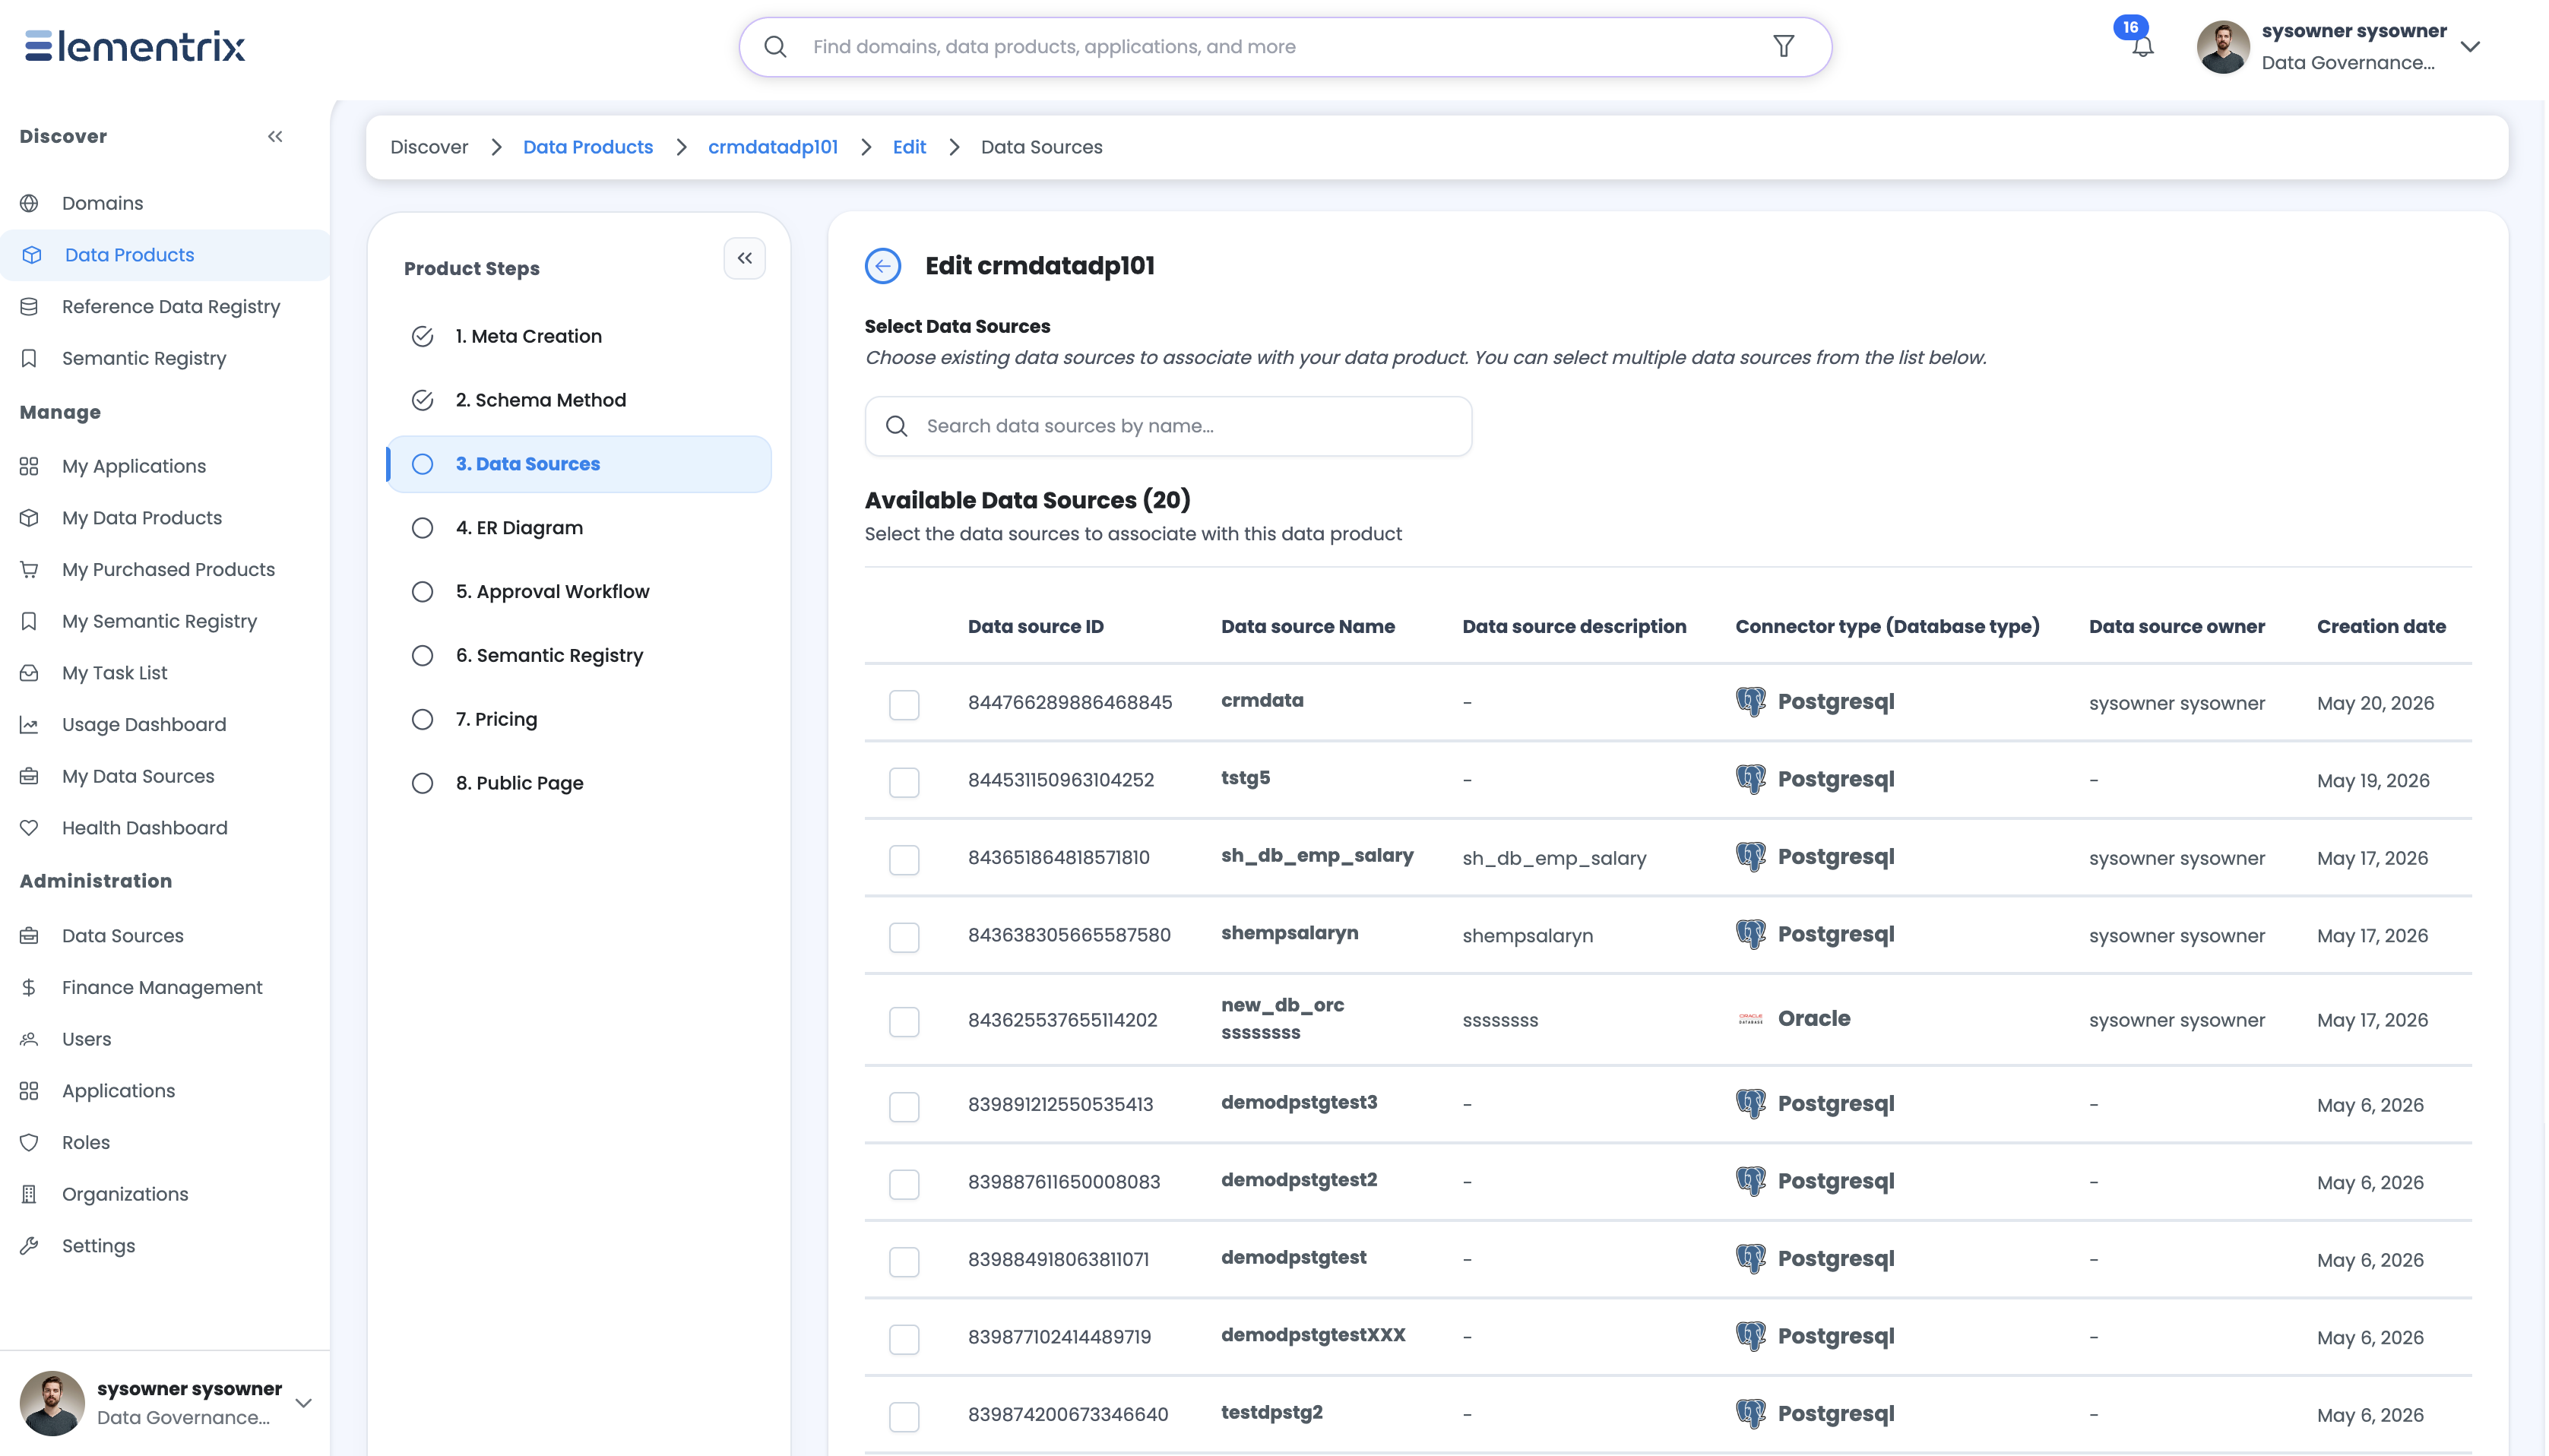
Task: Click the Roles shield icon
Action: 29,1143
